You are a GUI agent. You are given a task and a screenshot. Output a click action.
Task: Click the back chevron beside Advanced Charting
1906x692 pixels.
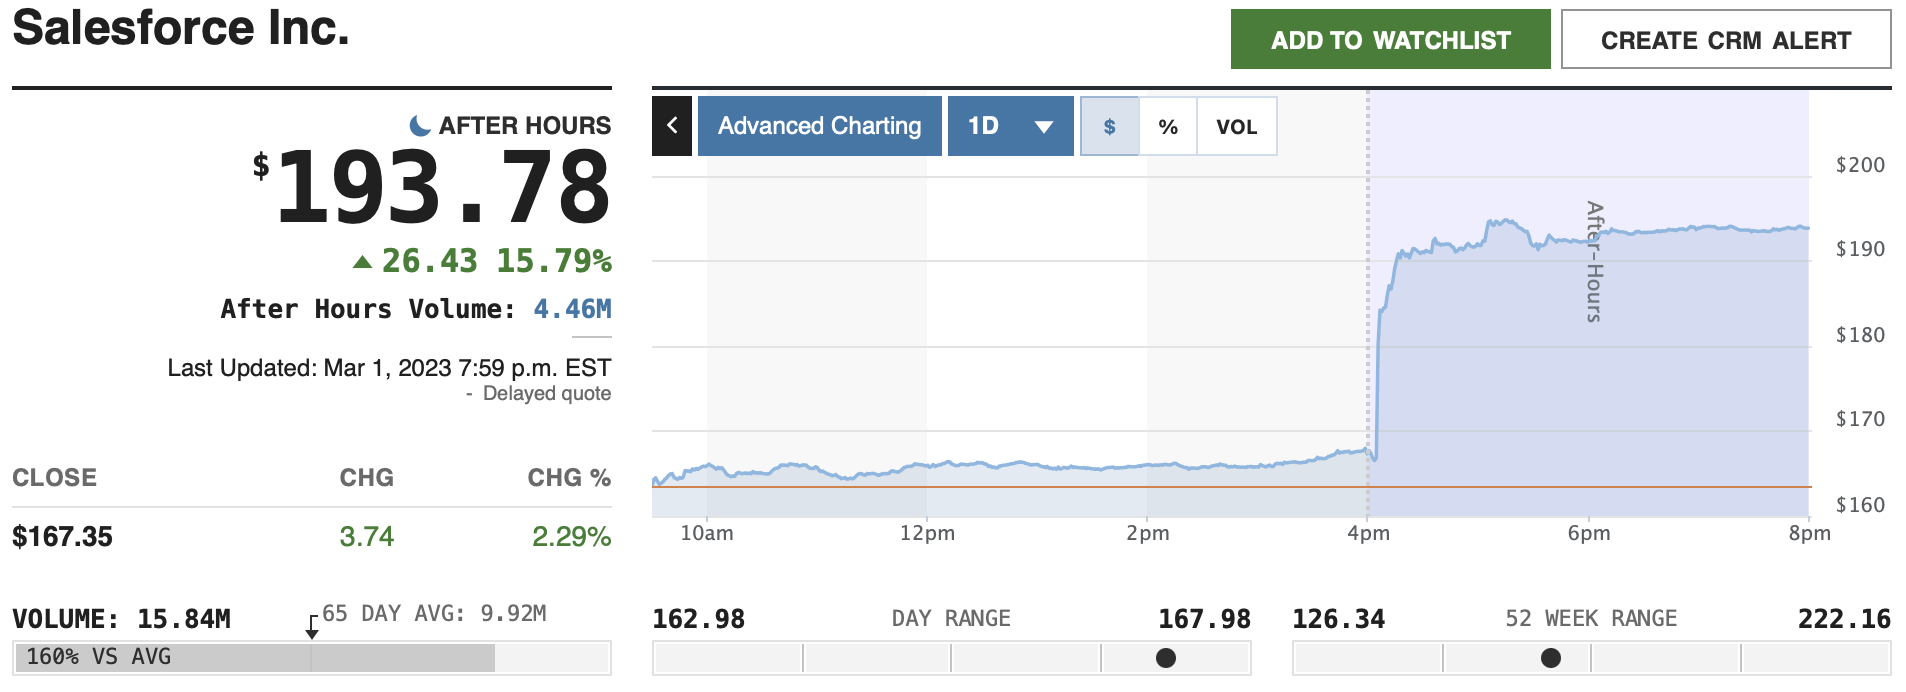(672, 126)
